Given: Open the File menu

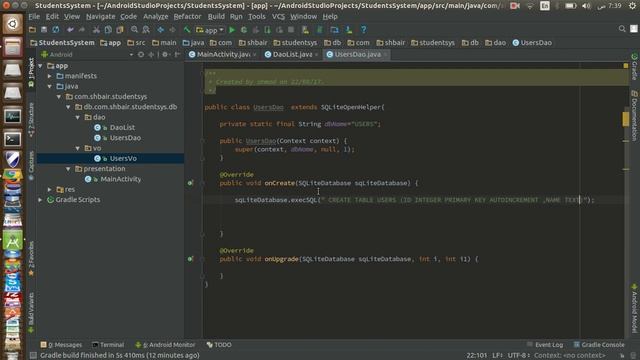Looking at the screenshot, I should [34, 16].
